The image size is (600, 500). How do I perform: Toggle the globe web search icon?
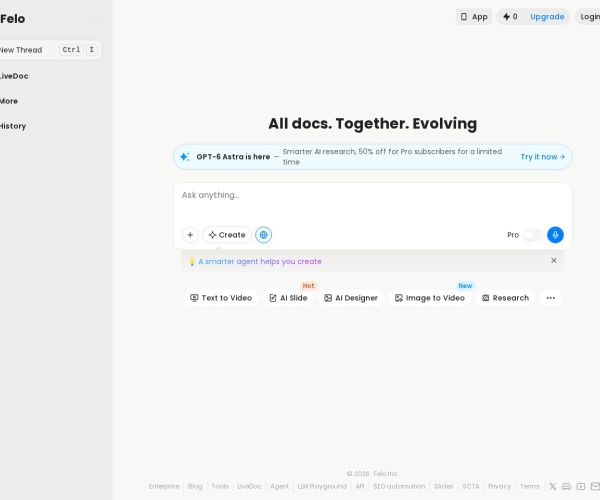pyautogui.click(x=264, y=235)
